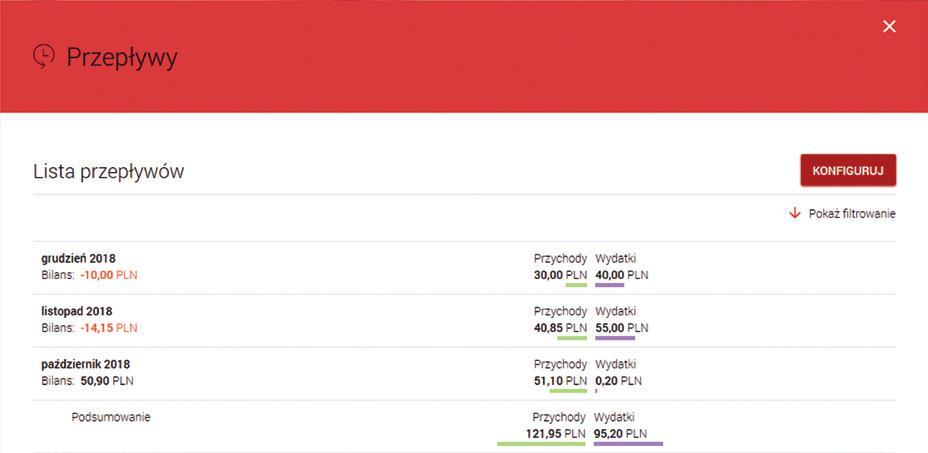Image resolution: width=928 pixels, height=453 pixels.
Task: Open the październik 2018 cash flow row
Action: pos(464,374)
